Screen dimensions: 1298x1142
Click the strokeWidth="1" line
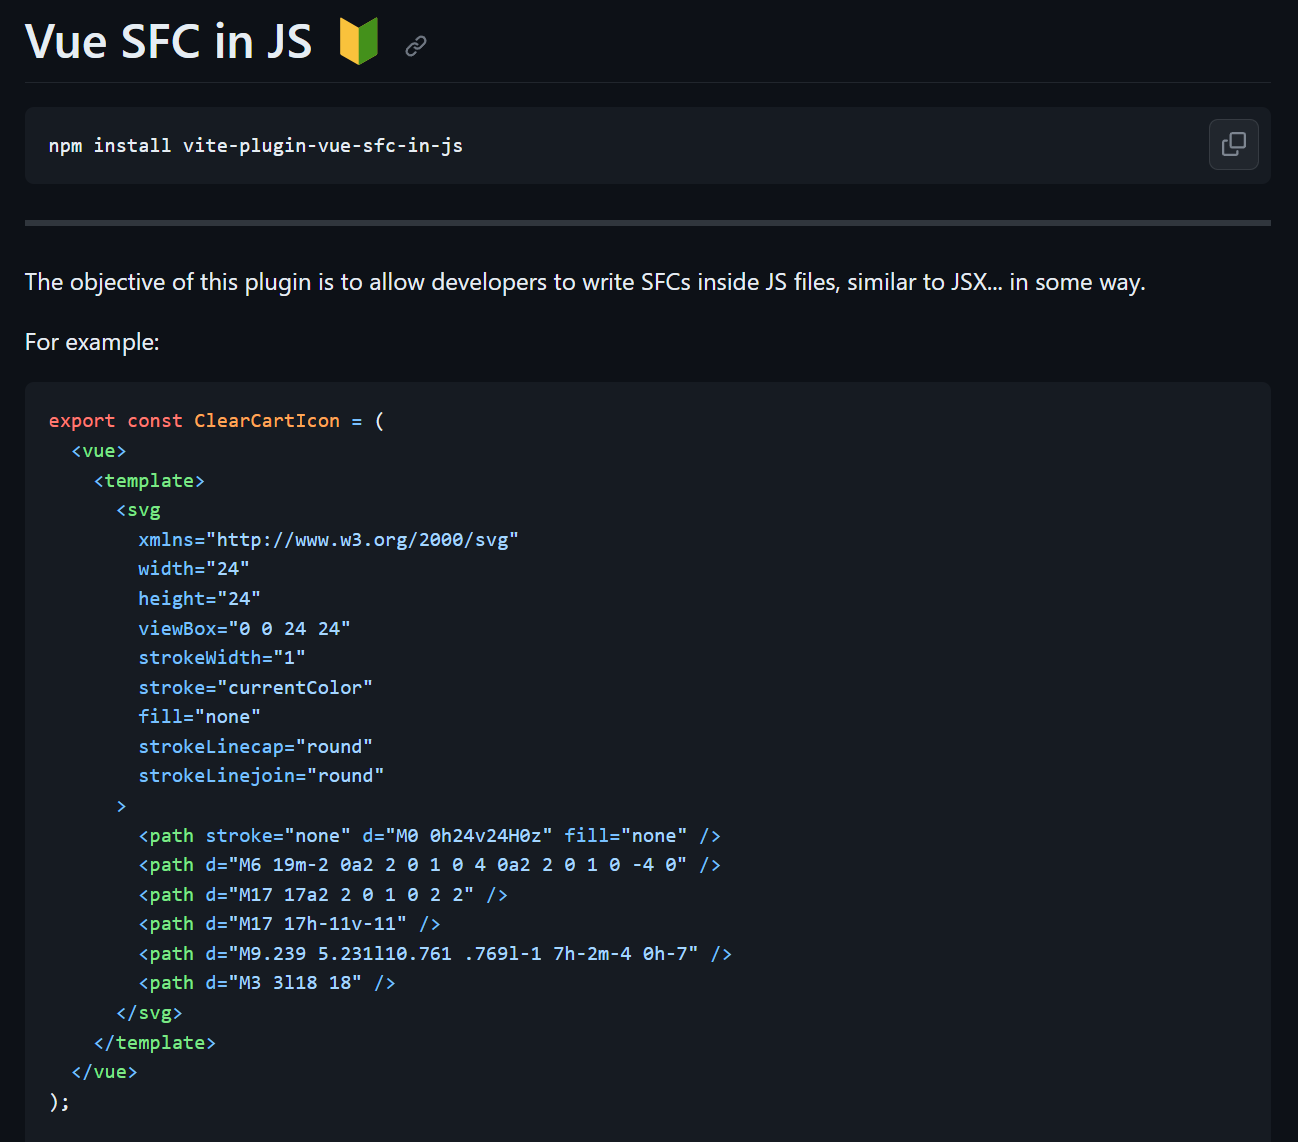pos(222,658)
